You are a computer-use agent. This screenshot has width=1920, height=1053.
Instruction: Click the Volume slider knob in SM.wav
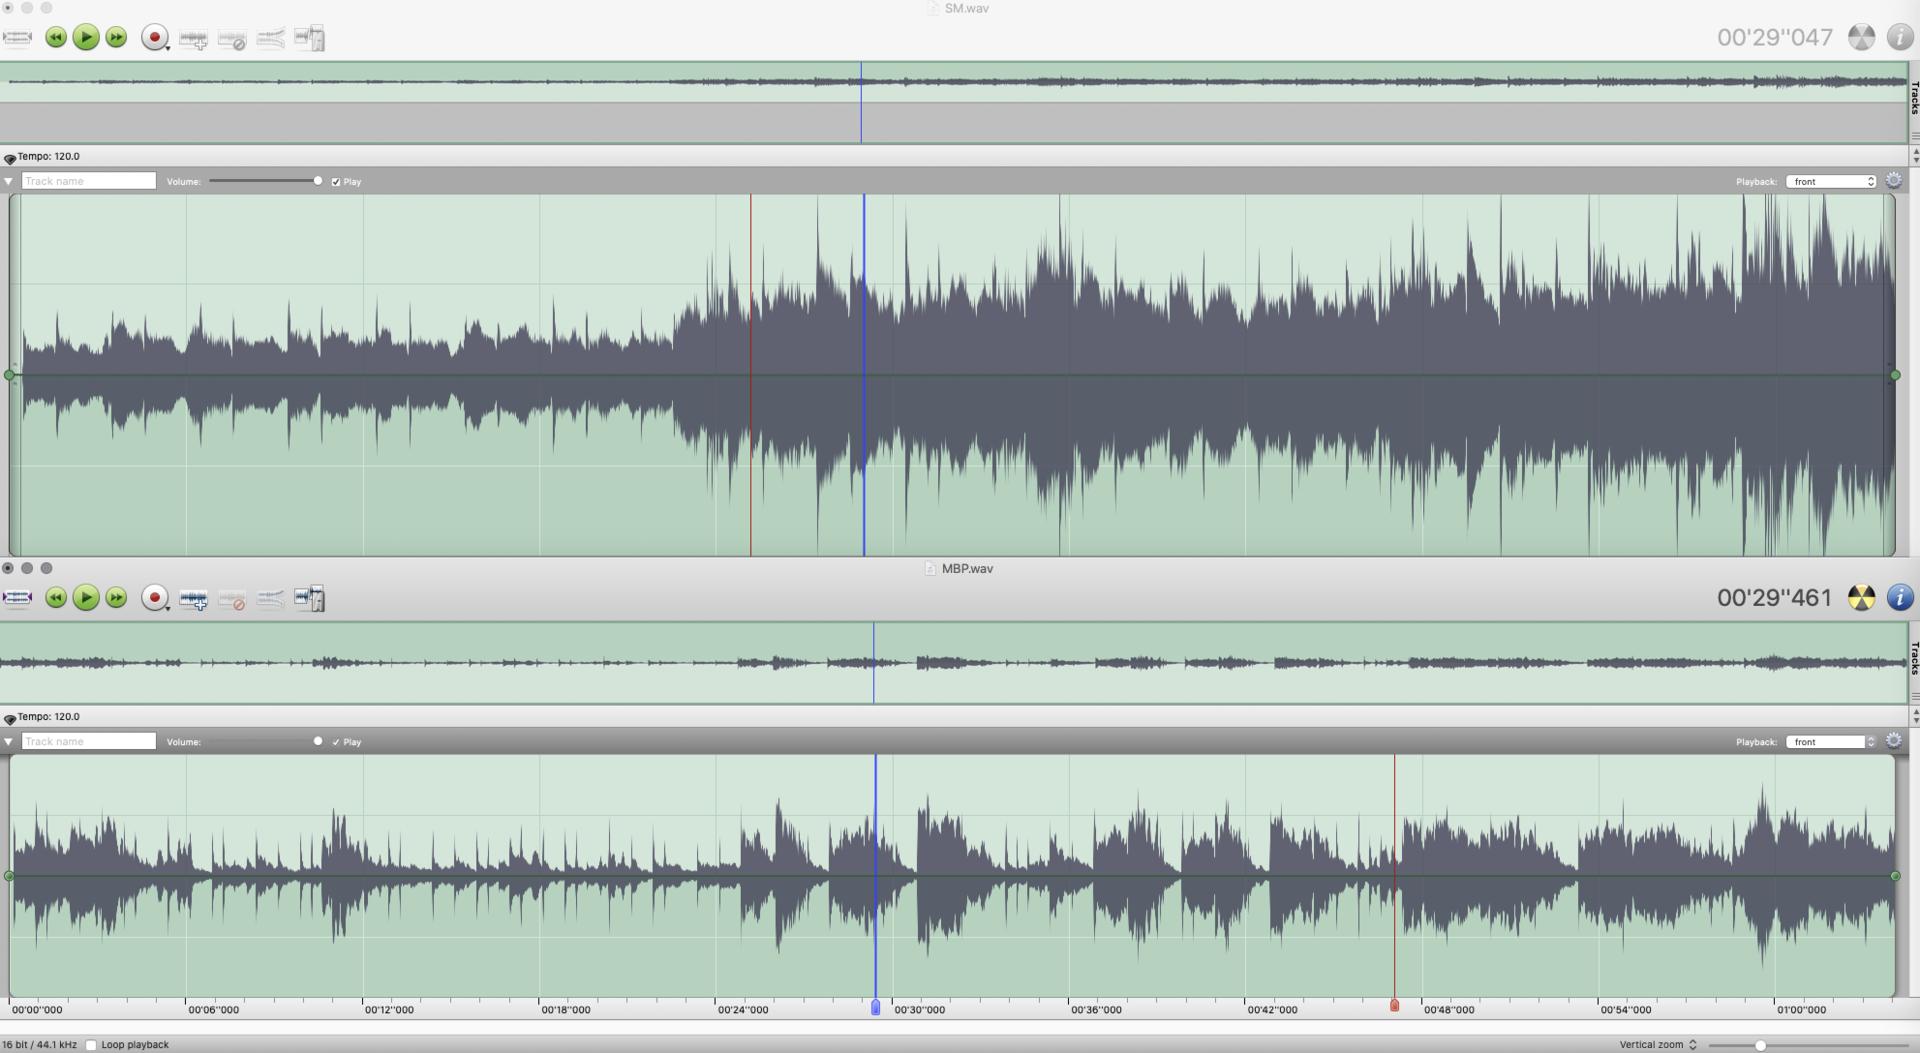coord(318,181)
